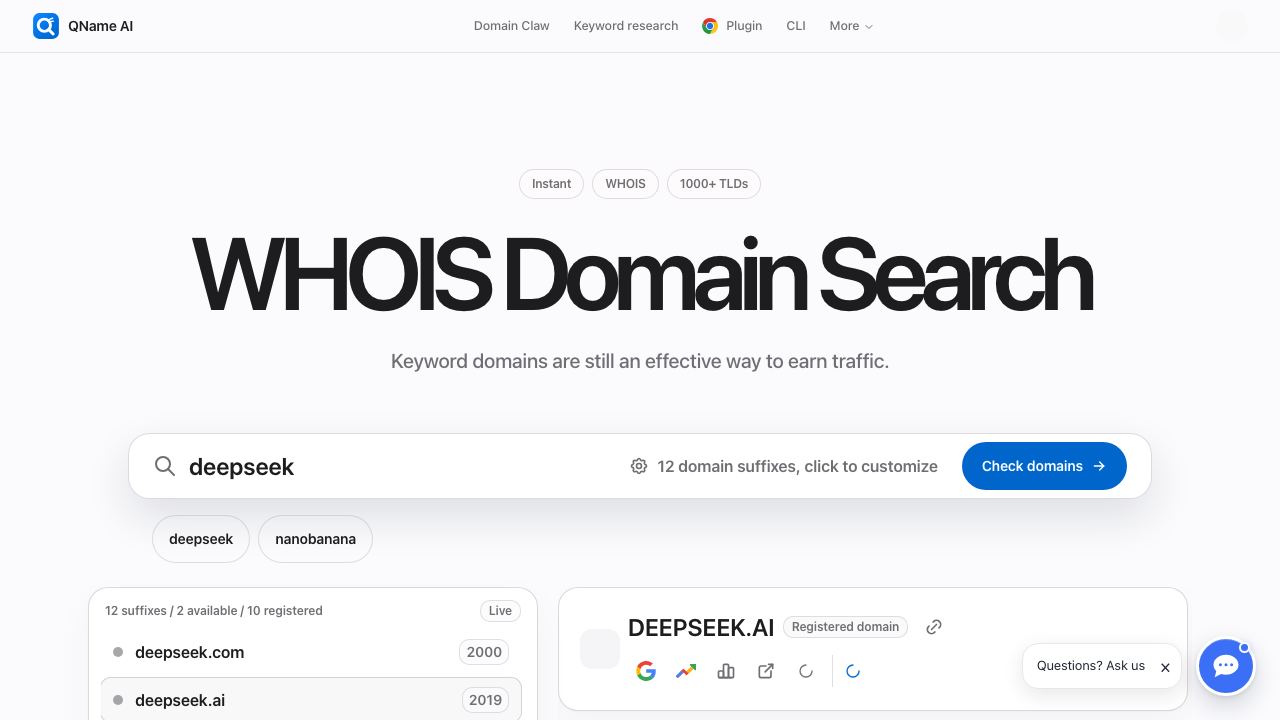The height and width of the screenshot is (720, 1280).
Task: Click the Check domains button
Action: tap(1044, 466)
